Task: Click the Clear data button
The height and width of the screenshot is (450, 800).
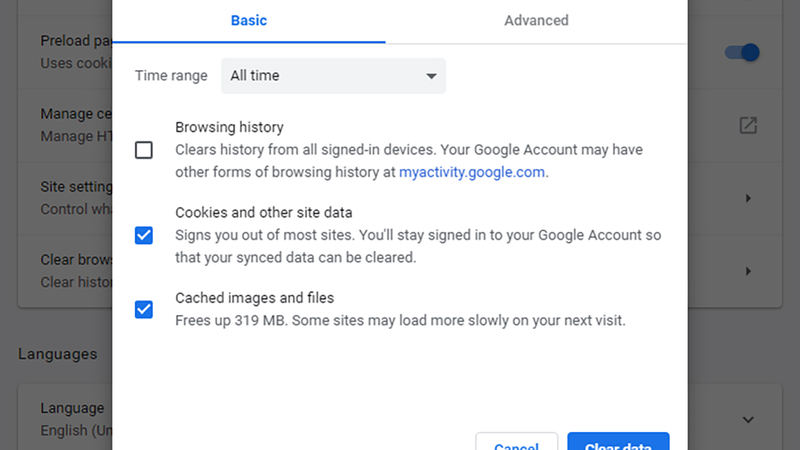Action: coord(618,442)
